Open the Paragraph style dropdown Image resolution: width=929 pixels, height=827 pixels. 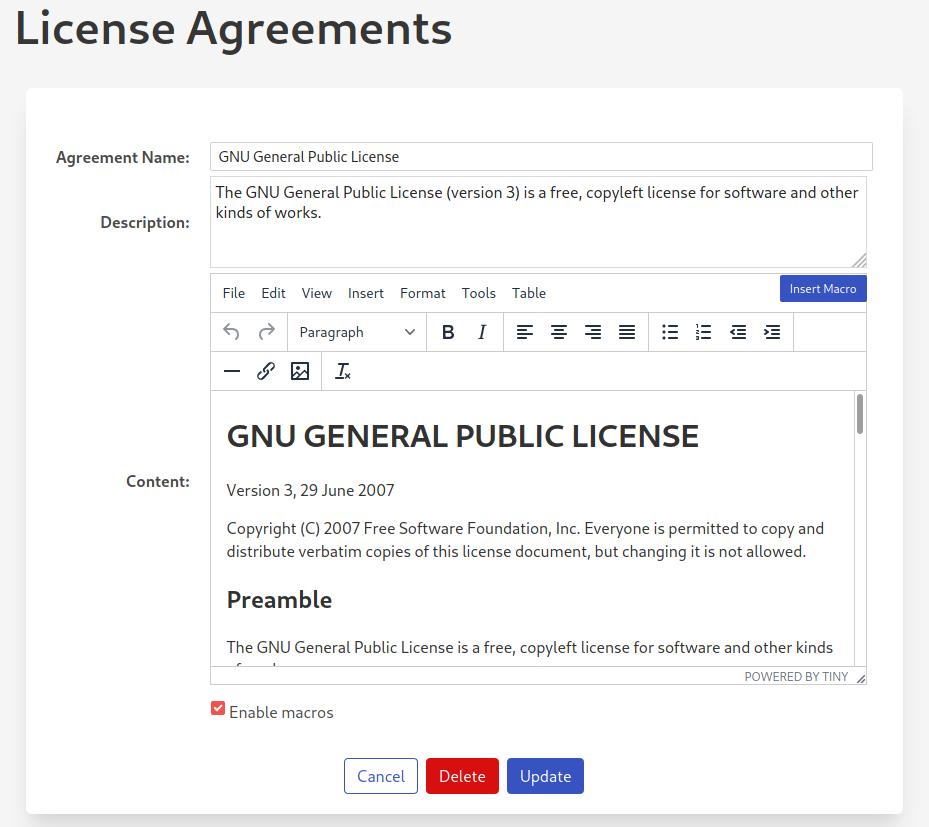click(x=356, y=331)
